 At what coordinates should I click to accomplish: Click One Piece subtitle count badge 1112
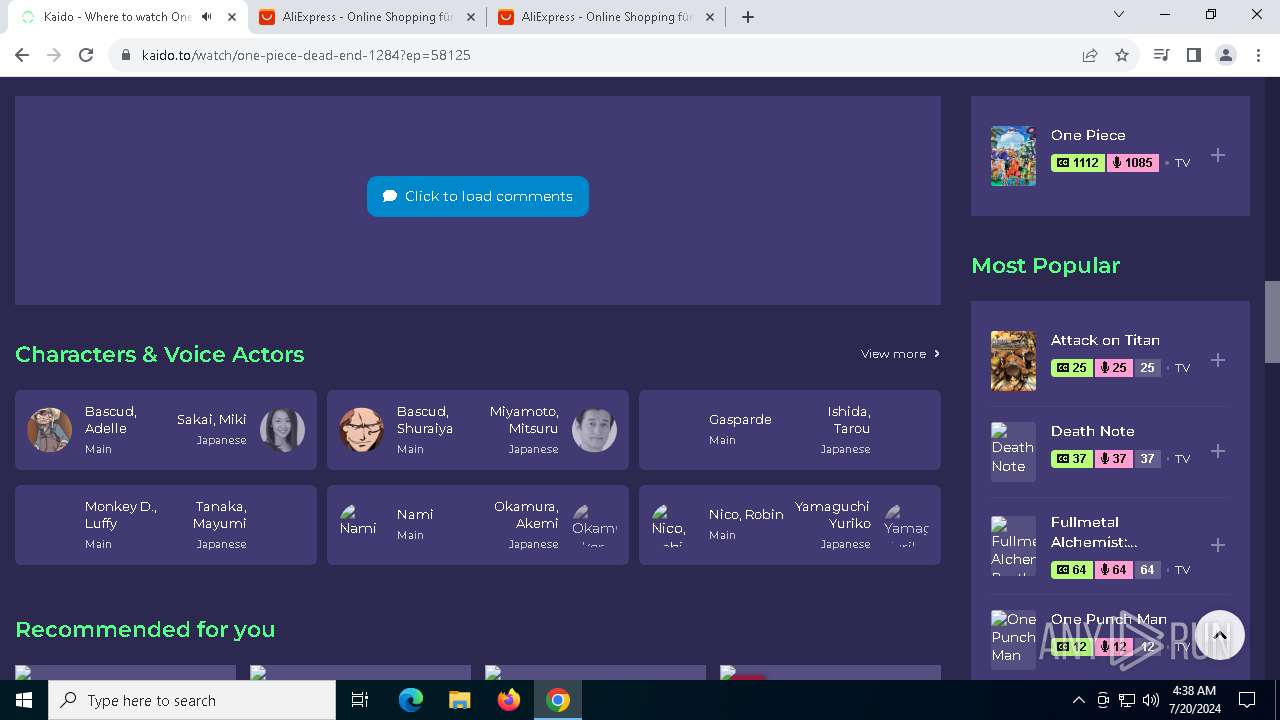(x=1077, y=163)
